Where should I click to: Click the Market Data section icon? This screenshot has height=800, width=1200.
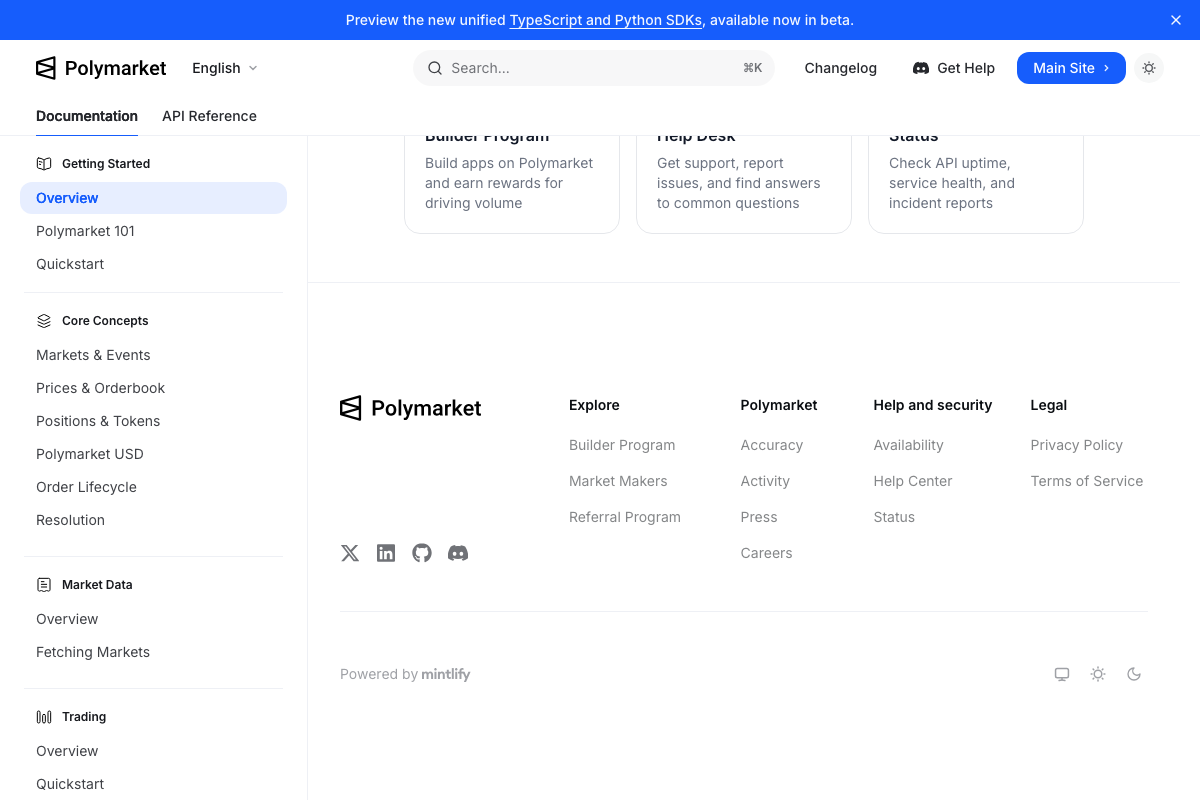44,585
